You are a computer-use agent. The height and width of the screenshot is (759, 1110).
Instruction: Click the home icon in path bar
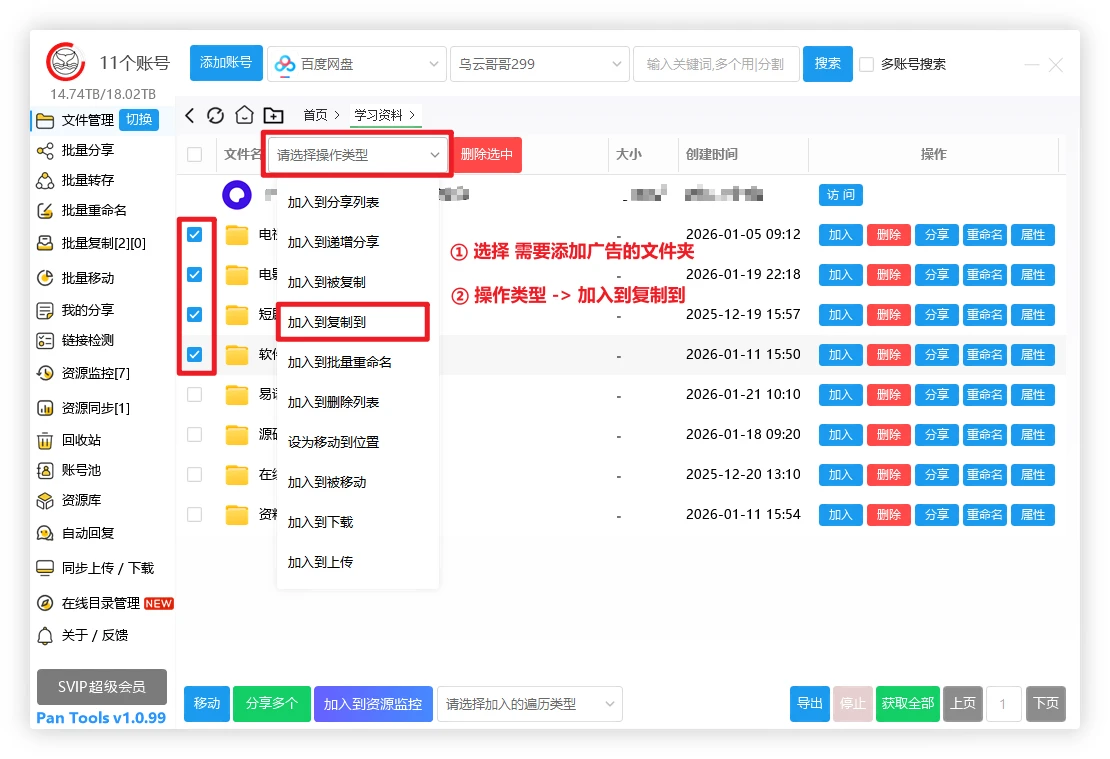244,115
